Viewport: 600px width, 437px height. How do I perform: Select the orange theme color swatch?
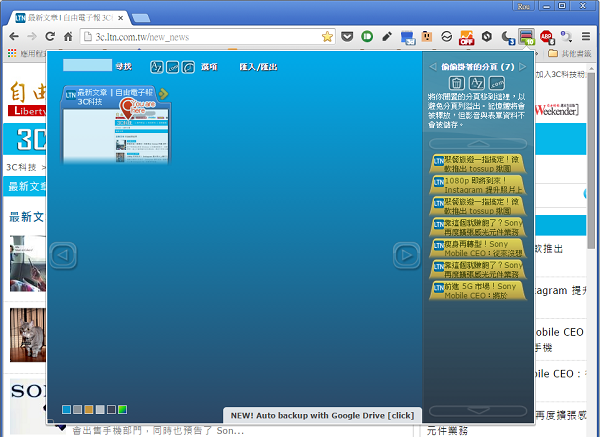point(88,409)
